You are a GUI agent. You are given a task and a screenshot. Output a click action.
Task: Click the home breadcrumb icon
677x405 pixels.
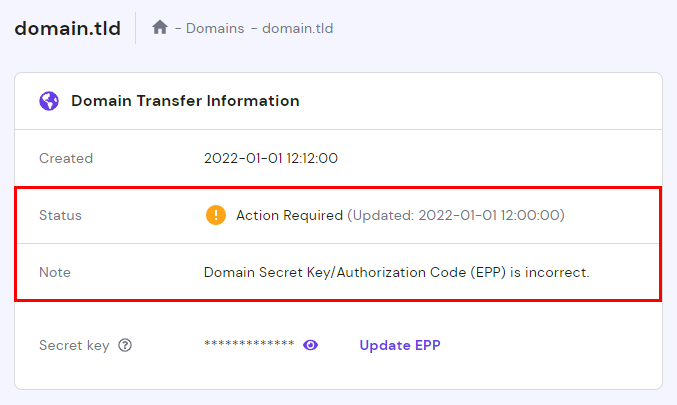160,28
